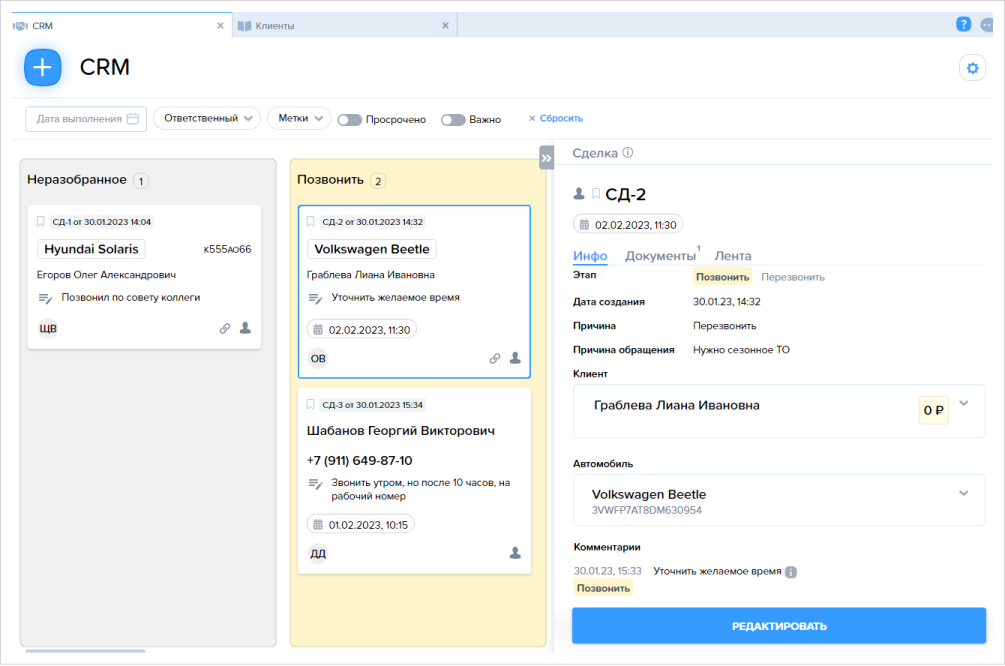This screenshot has height=666, width=1005.
Task: Click the blue plus add deal button
Action: pos(42,67)
